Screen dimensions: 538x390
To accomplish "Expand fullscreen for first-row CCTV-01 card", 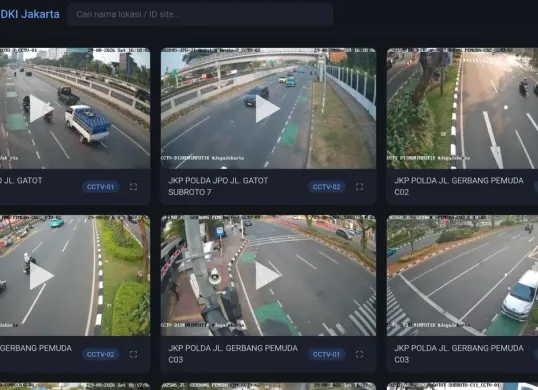I will coord(133,187).
